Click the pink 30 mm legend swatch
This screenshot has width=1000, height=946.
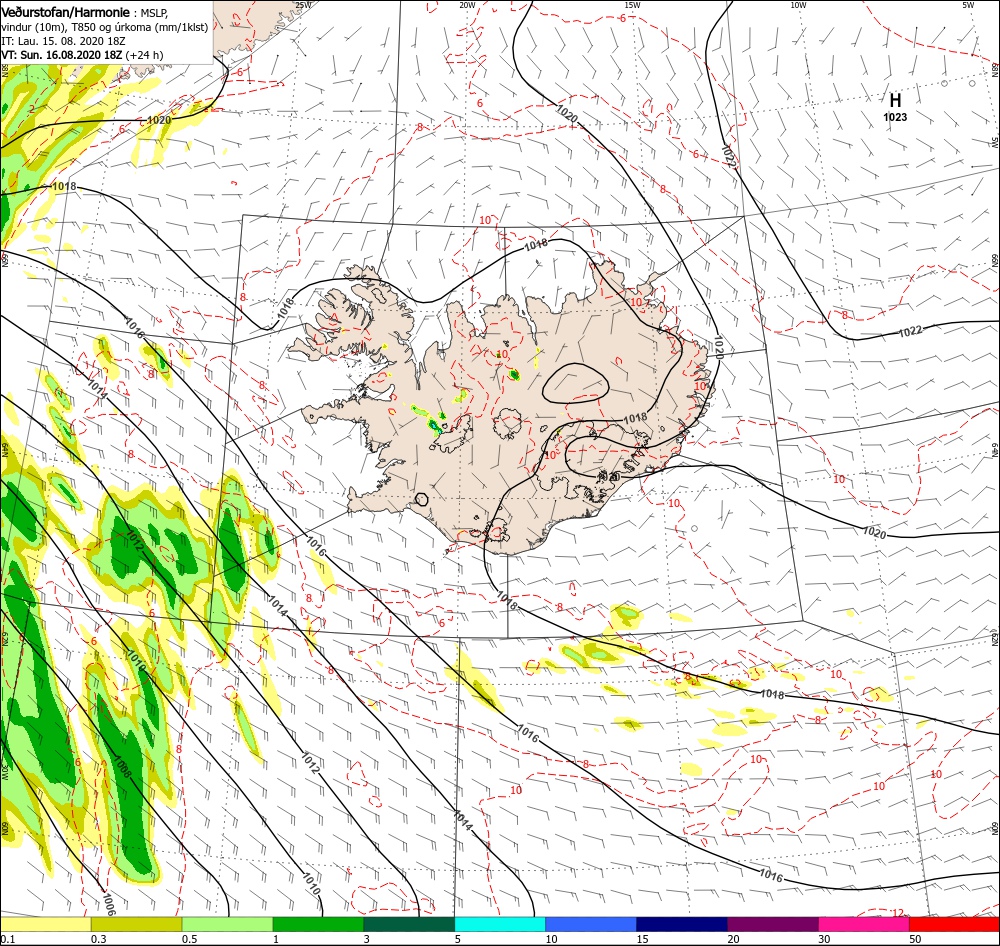pyautogui.click(x=864, y=924)
